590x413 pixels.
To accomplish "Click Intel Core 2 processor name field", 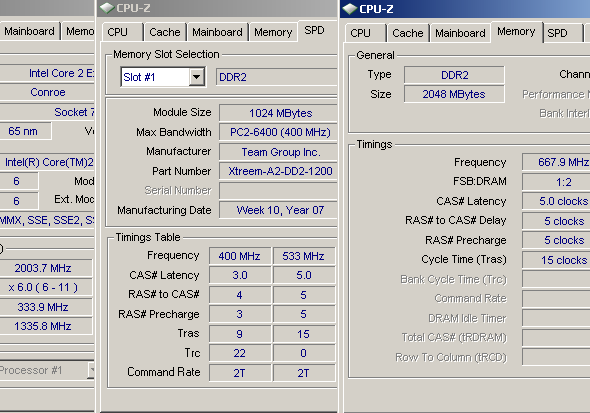I will tap(47, 73).
